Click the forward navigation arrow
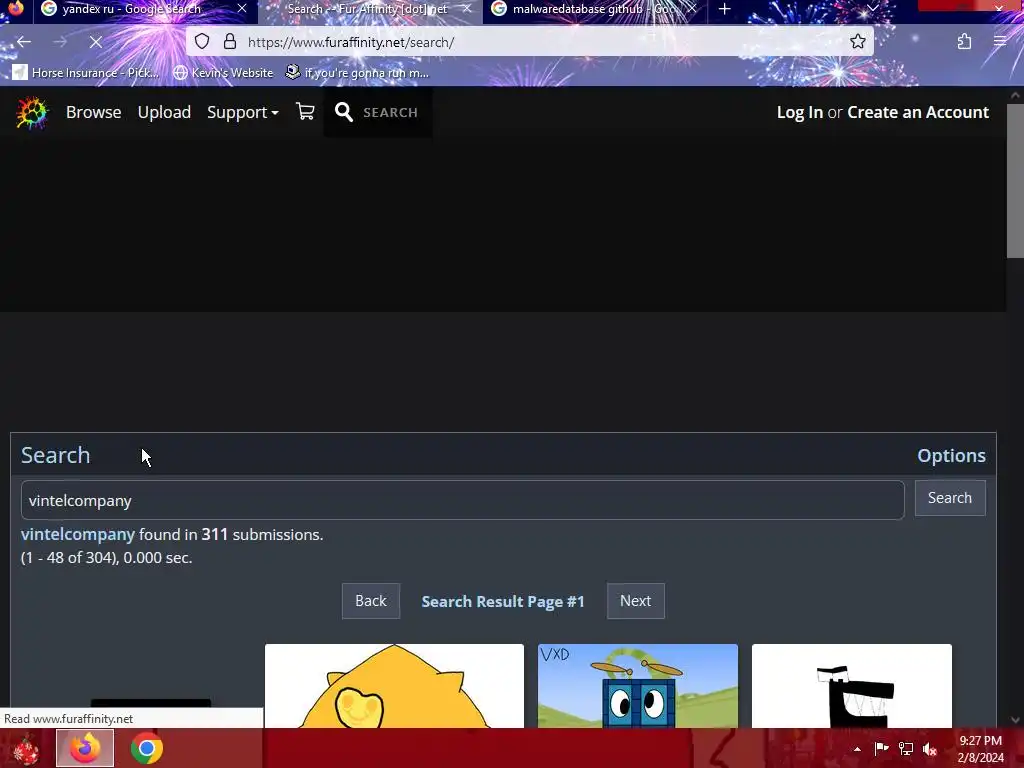 tap(60, 42)
